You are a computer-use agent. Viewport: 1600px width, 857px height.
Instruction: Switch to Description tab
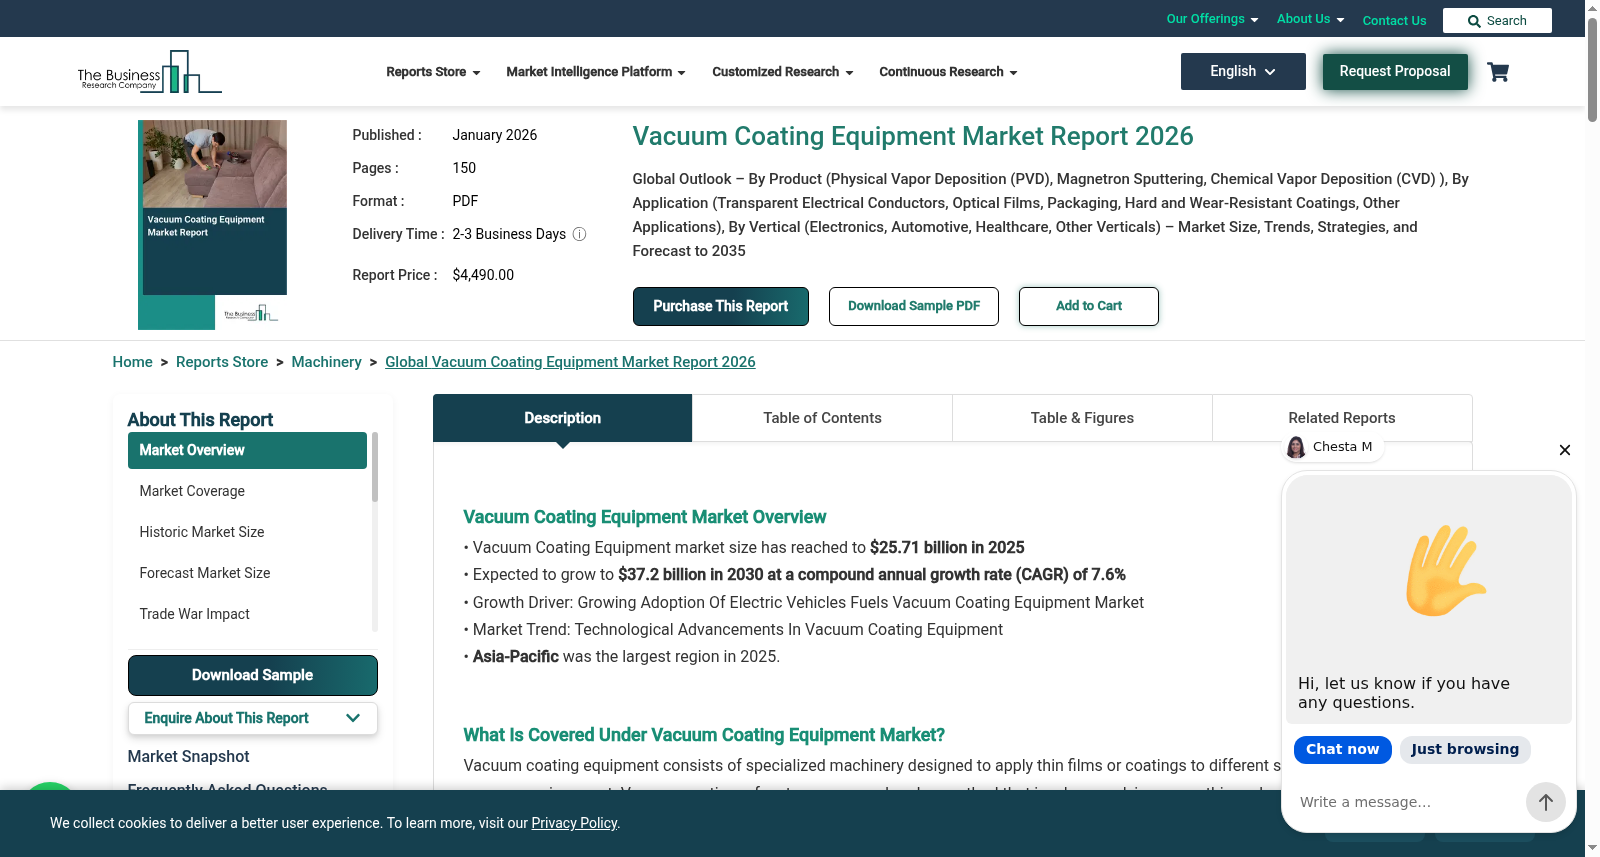click(562, 418)
